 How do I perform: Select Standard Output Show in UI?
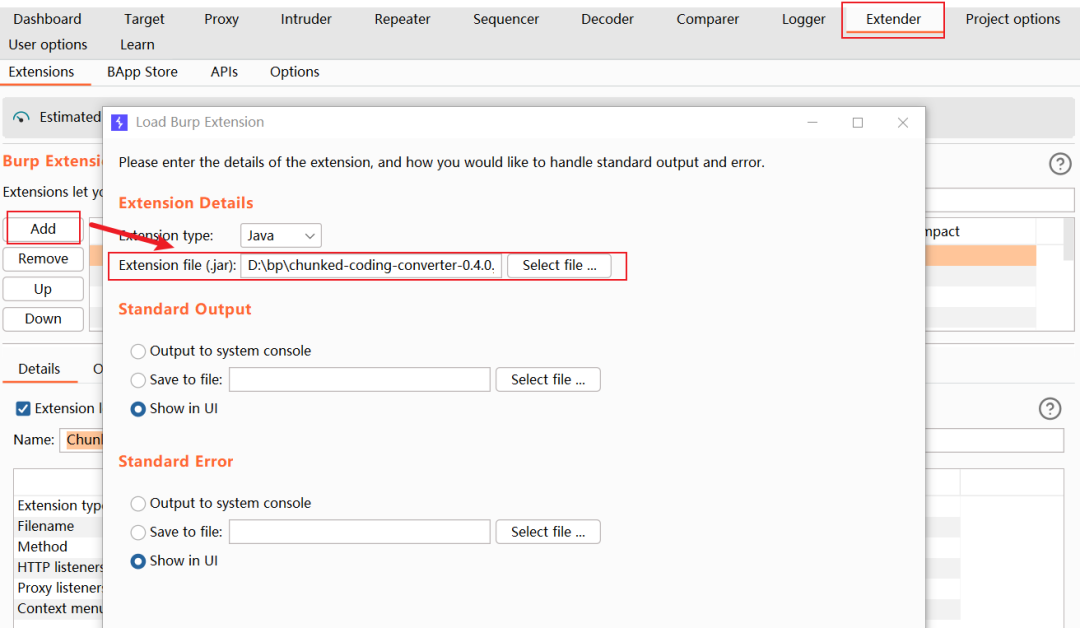138,409
